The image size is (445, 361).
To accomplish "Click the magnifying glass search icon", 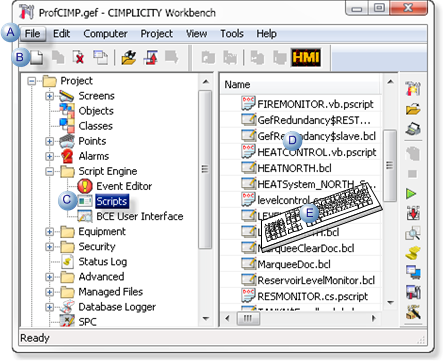I will (x=413, y=233).
